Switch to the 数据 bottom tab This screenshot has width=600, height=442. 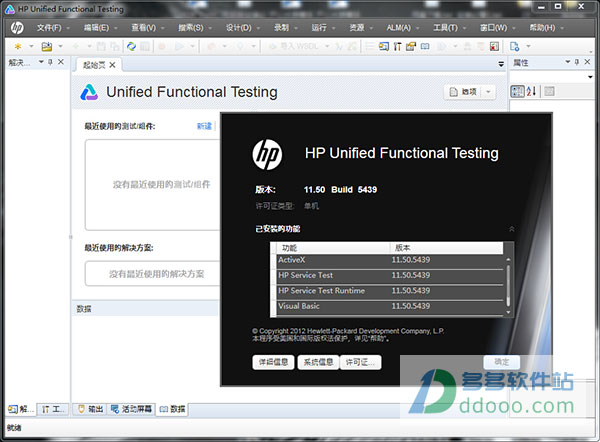pos(172,409)
